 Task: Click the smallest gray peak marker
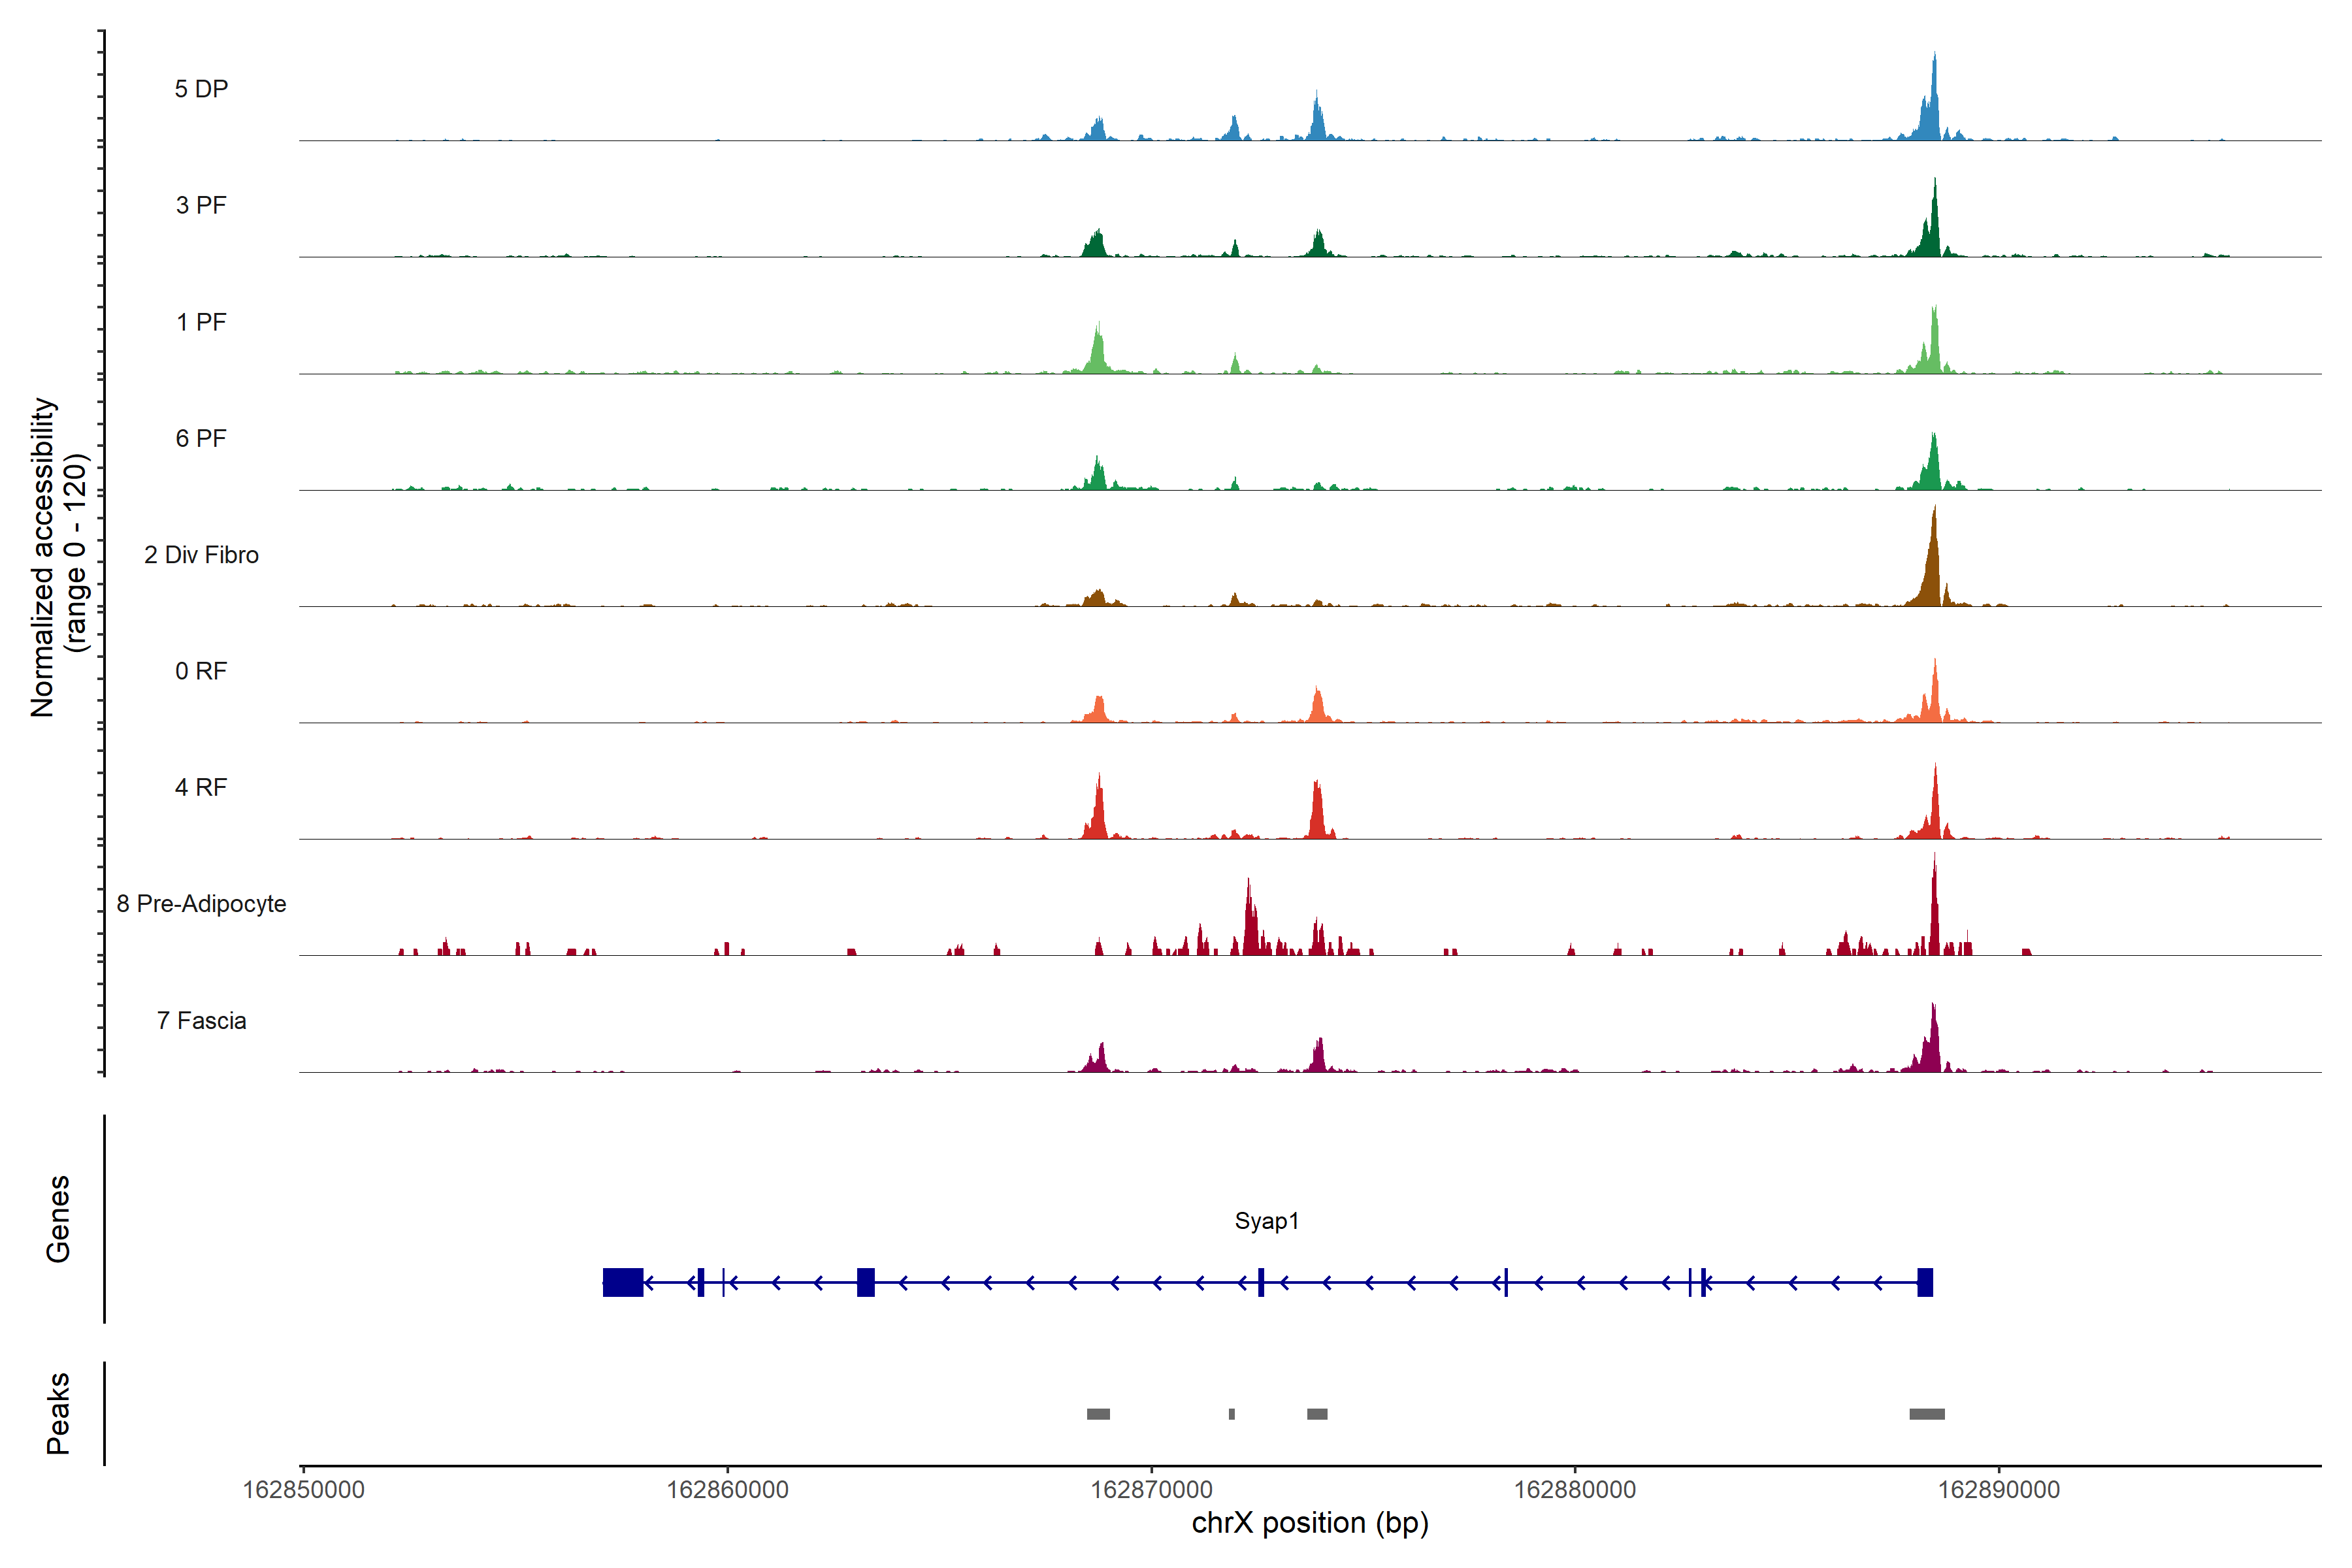coord(1231,1414)
